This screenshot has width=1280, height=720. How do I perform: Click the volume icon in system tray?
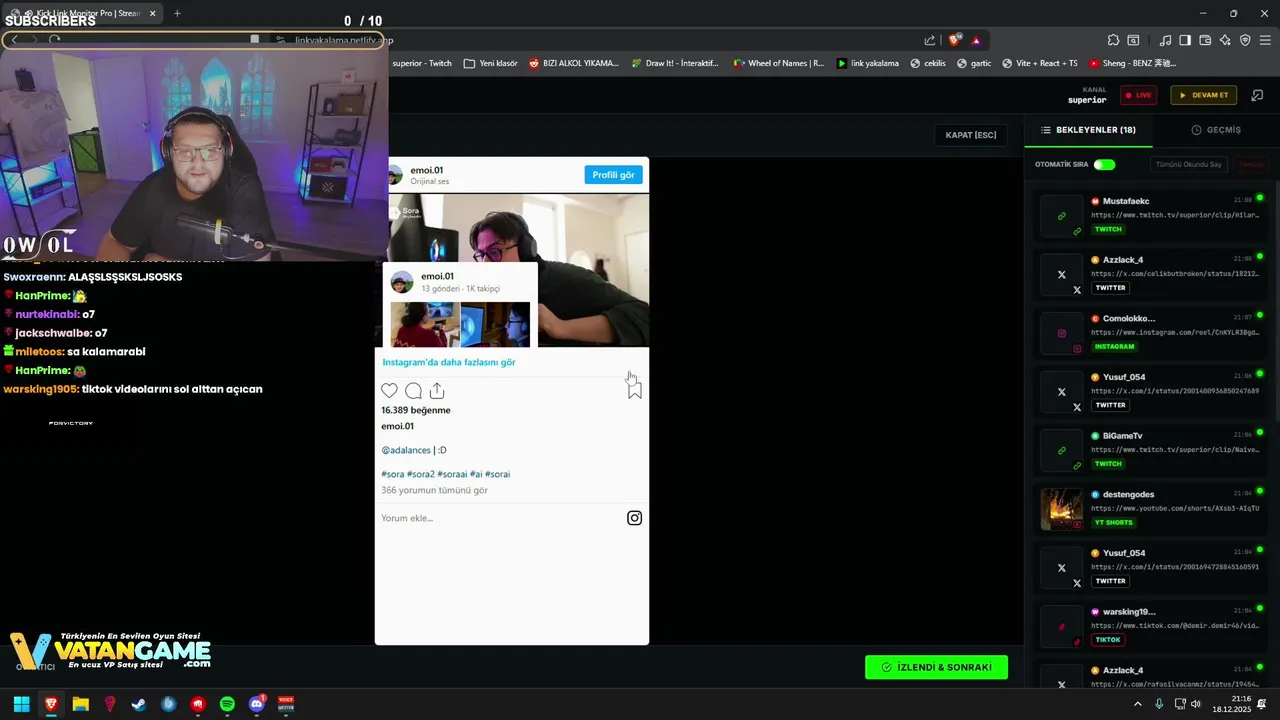[1195, 704]
